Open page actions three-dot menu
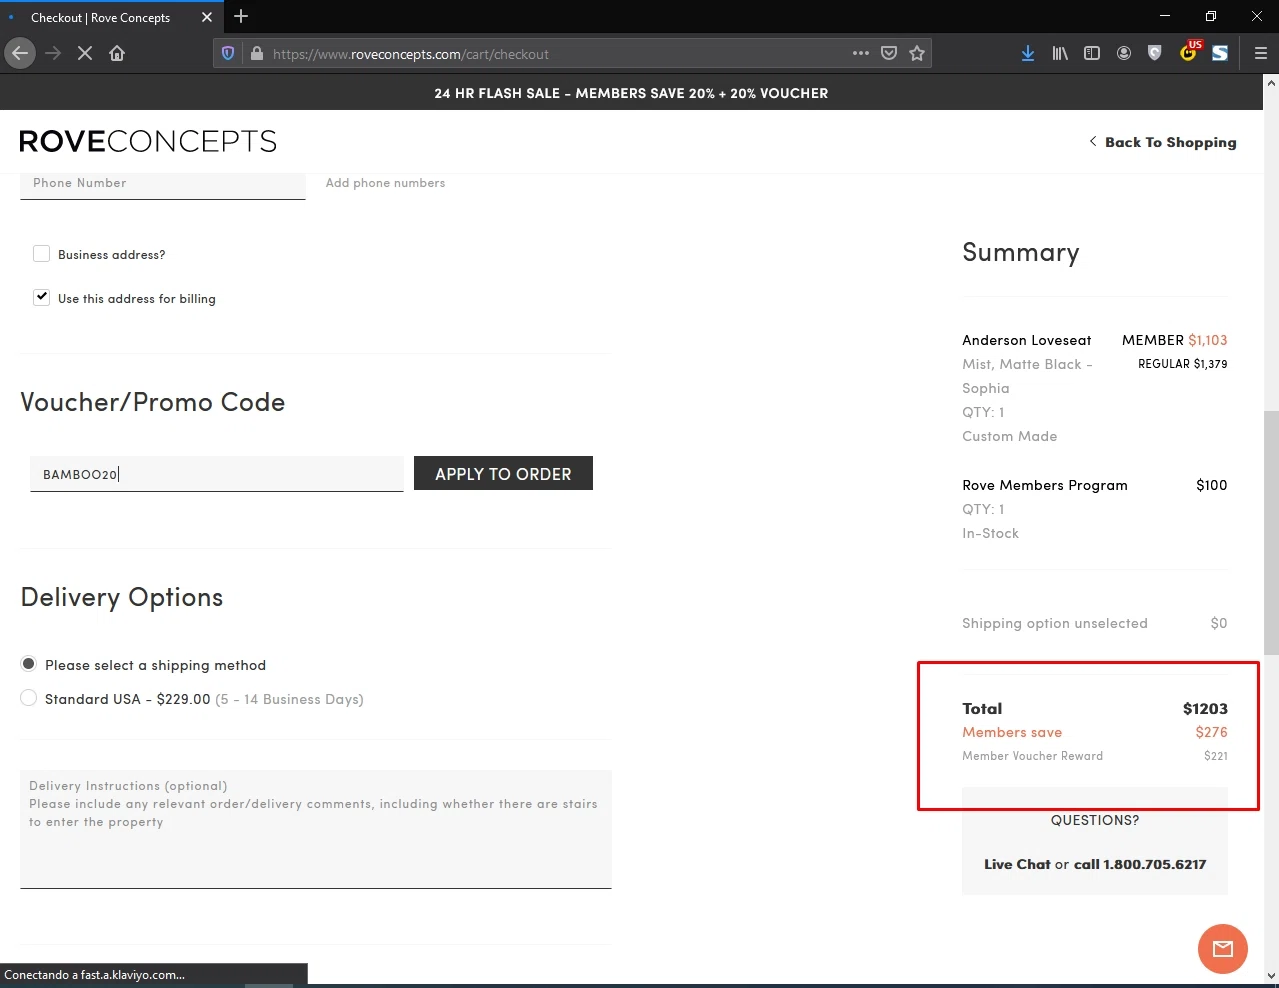 coord(861,53)
